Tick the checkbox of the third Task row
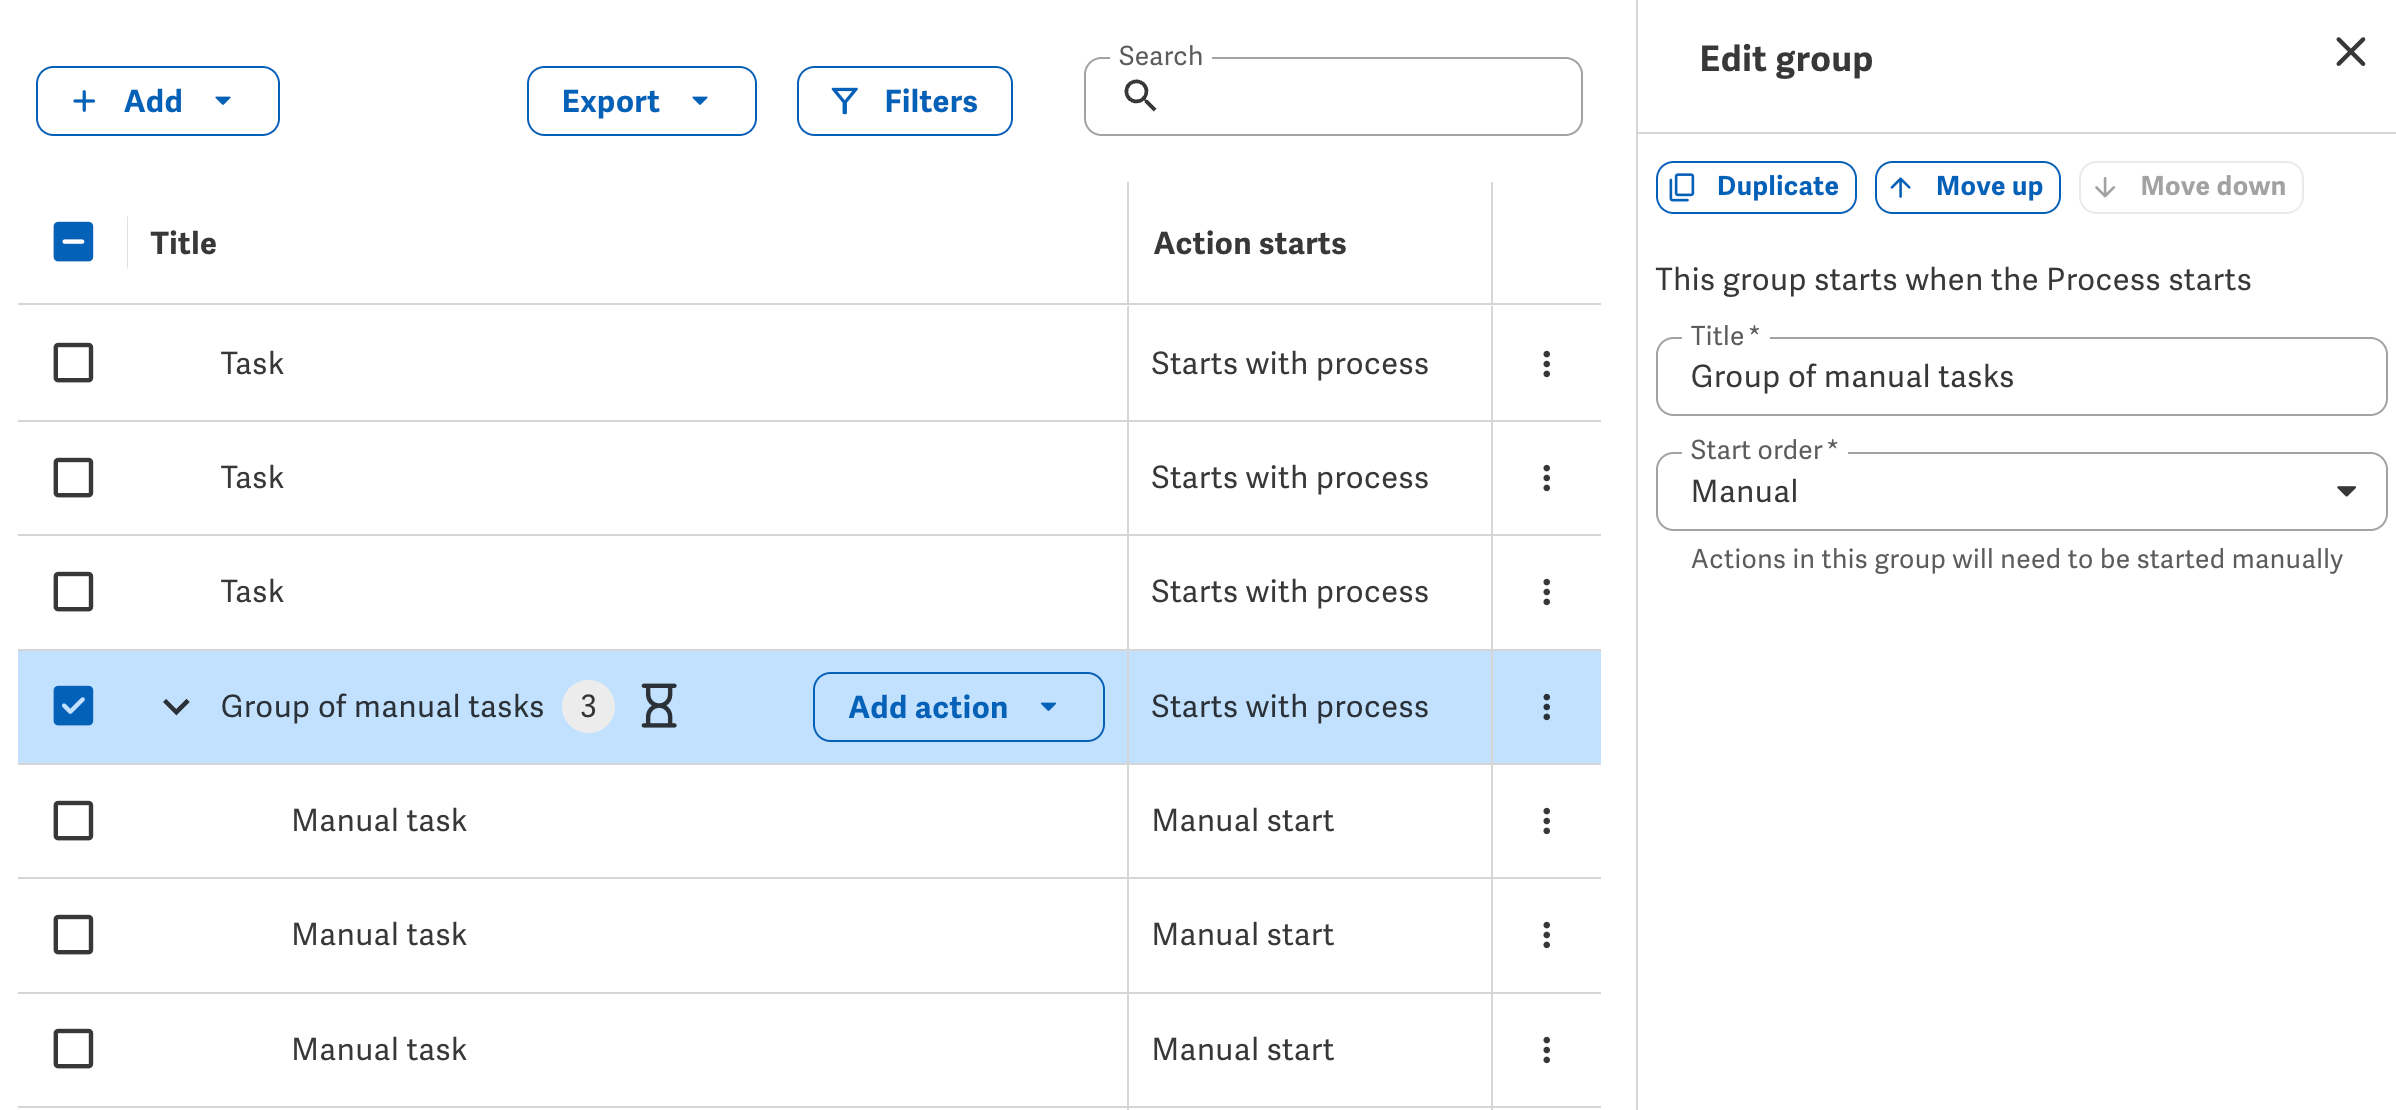The width and height of the screenshot is (2396, 1110). [73, 591]
